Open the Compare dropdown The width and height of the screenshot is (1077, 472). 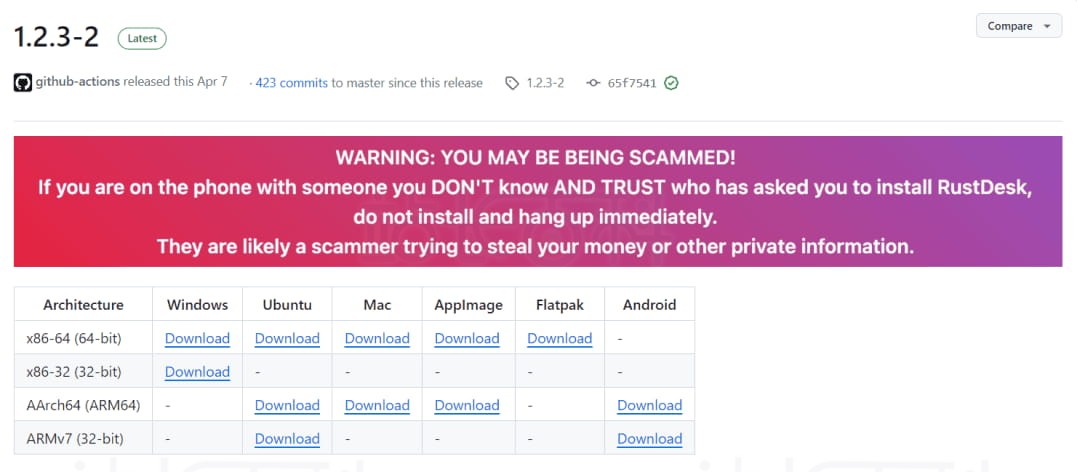coord(1018,26)
